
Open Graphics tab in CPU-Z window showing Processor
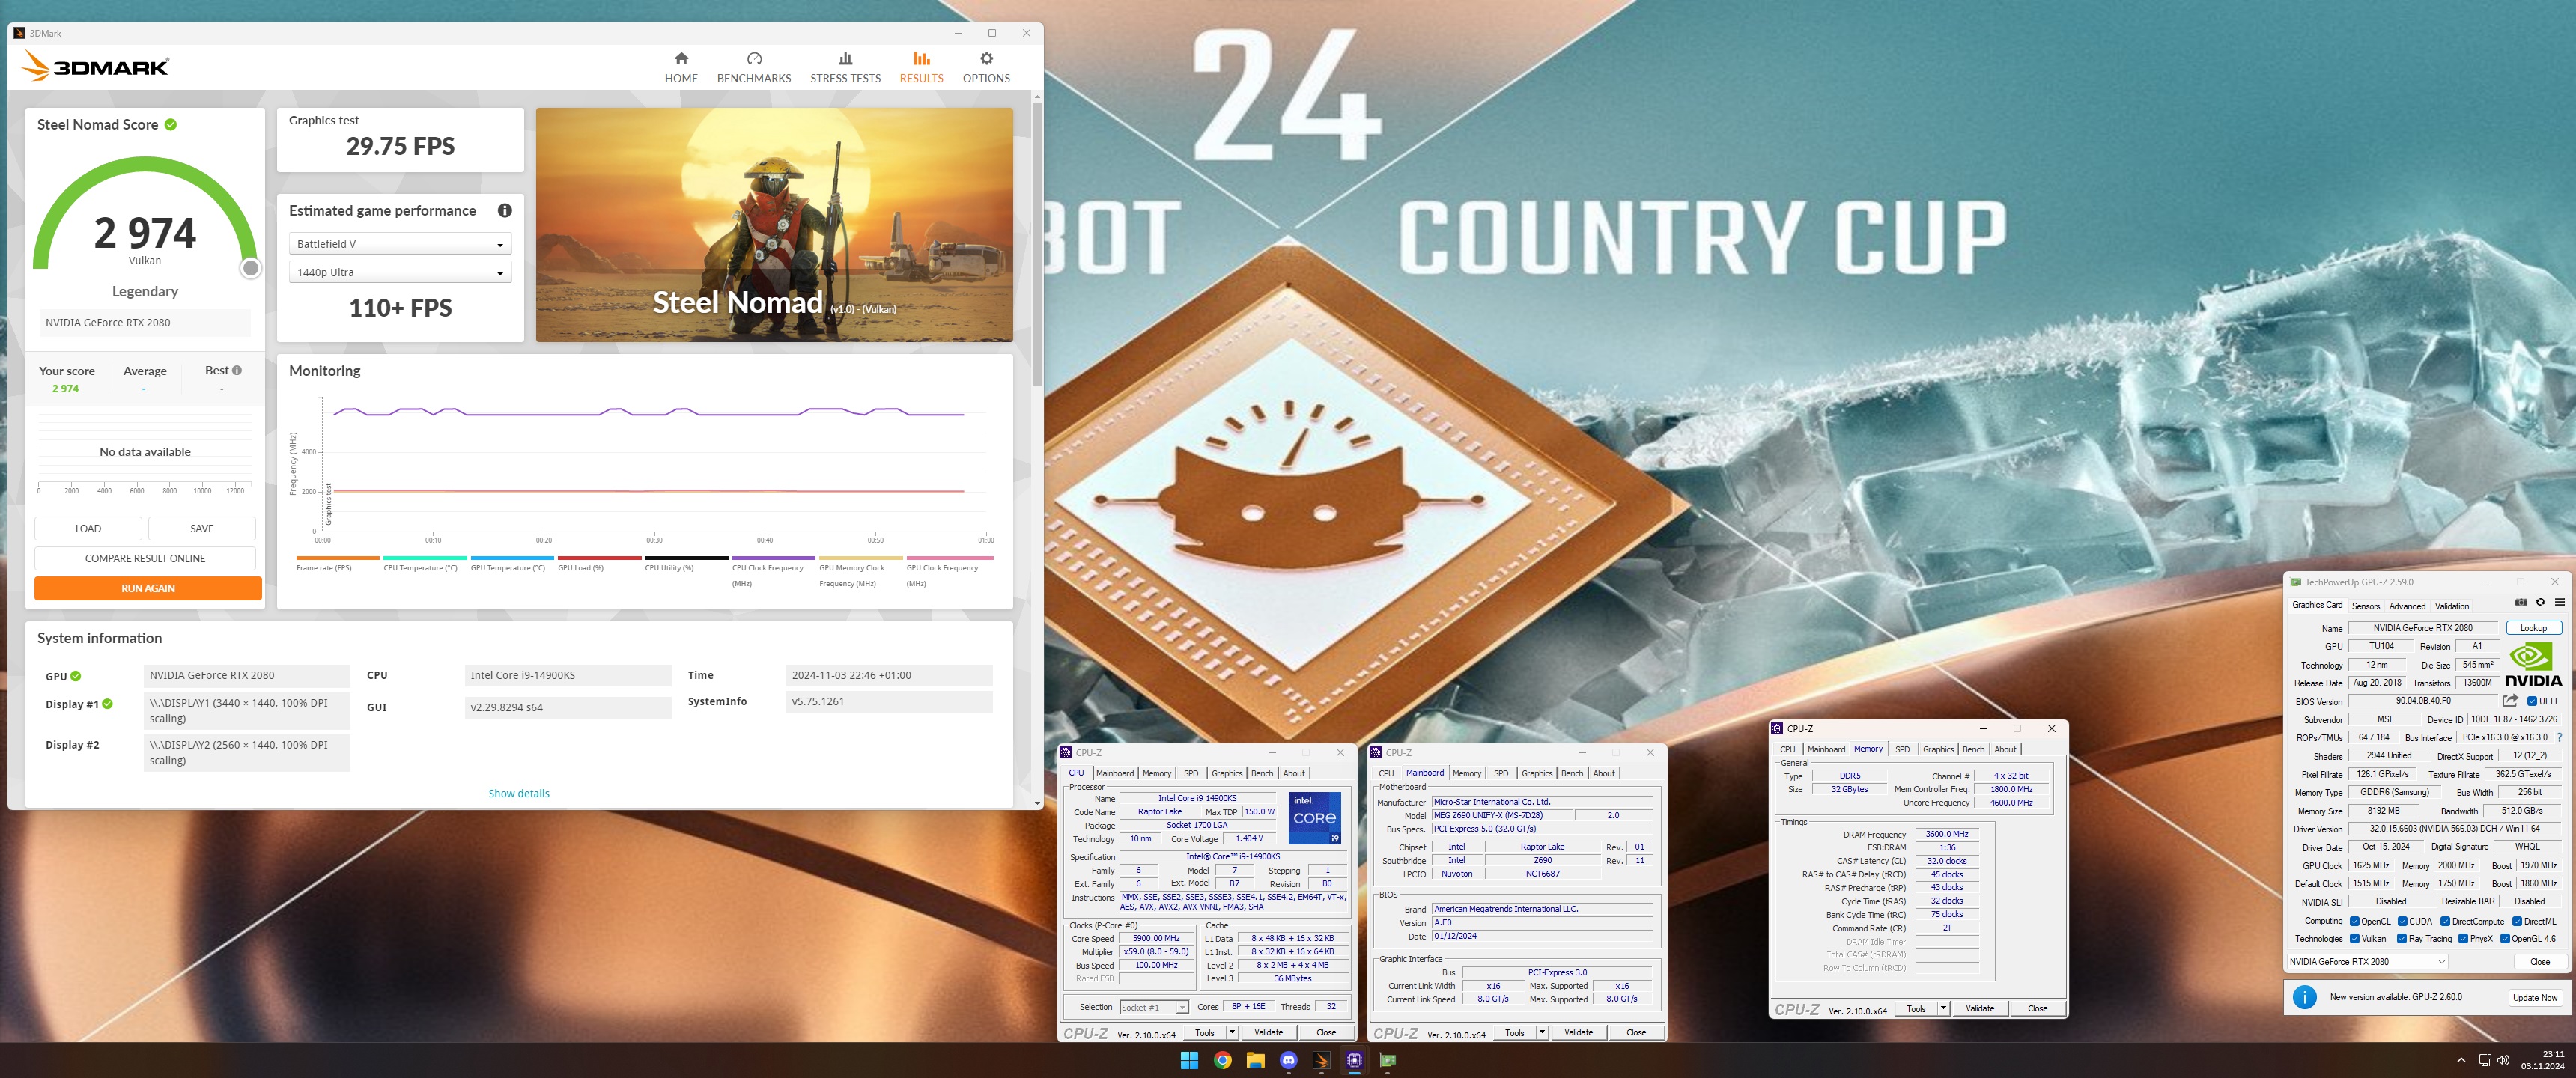point(1227,773)
